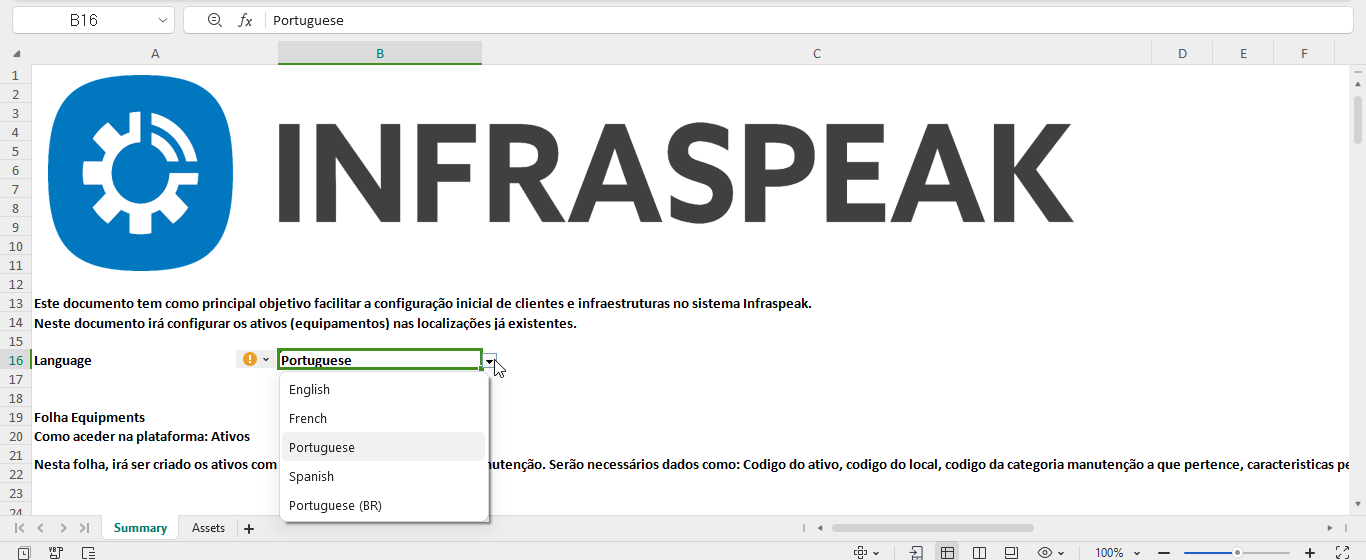The width and height of the screenshot is (1366, 560).
Task: Switch to Normal view grid icon
Action: point(947,552)
